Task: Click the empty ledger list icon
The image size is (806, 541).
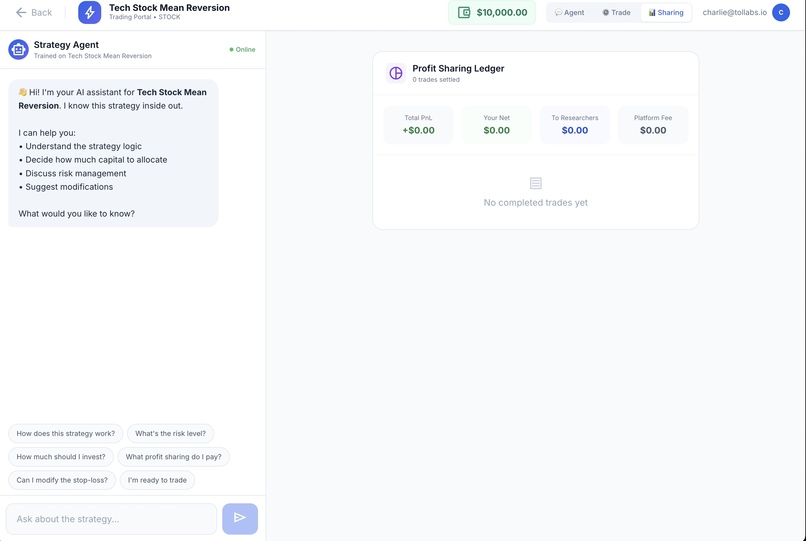Action: click(536, 183)
